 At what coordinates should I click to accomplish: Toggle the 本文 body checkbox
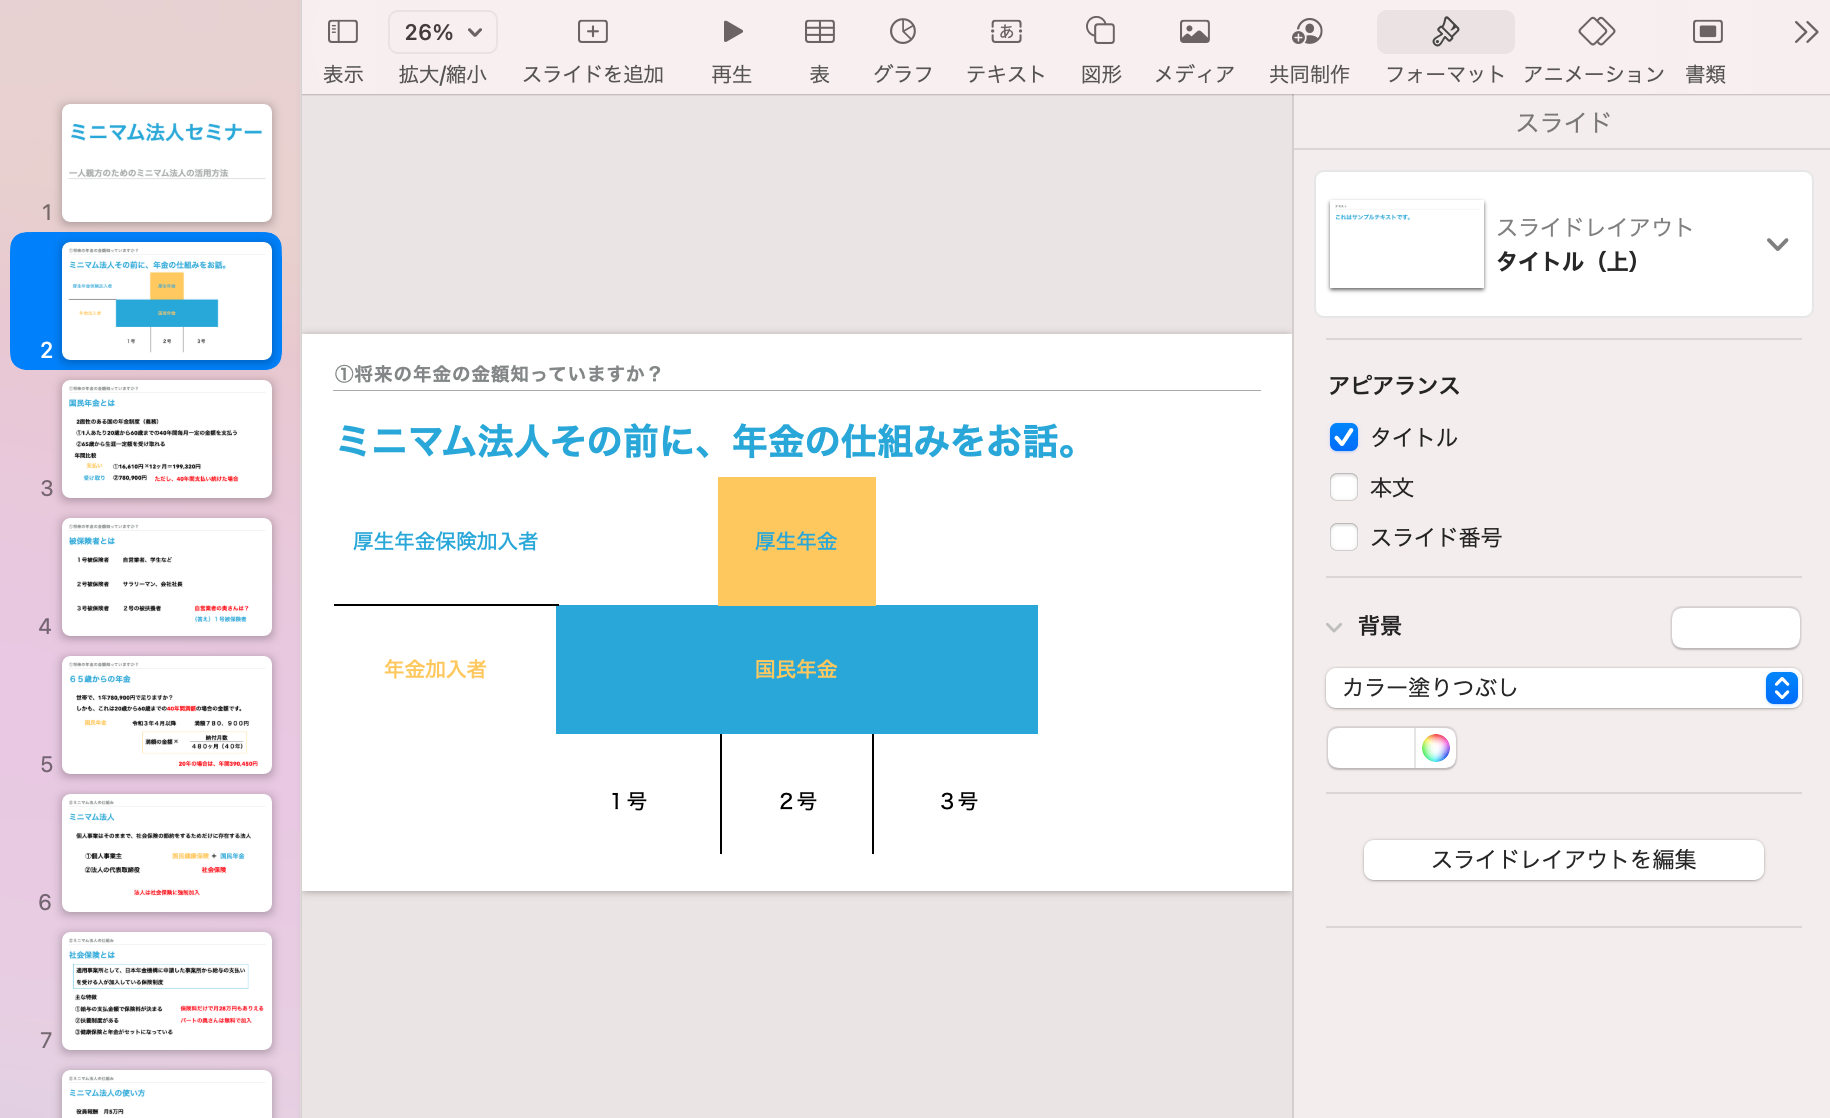(x=1344, y=487)
